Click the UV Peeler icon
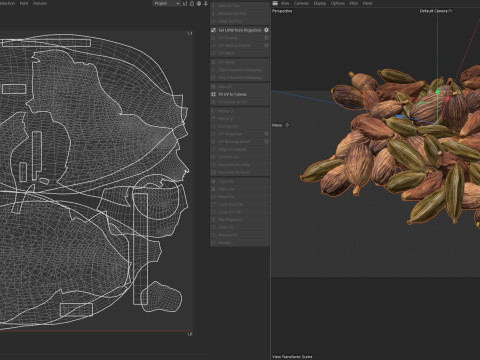This screenshot has height=360, width=480. click(x=214, y=62)
